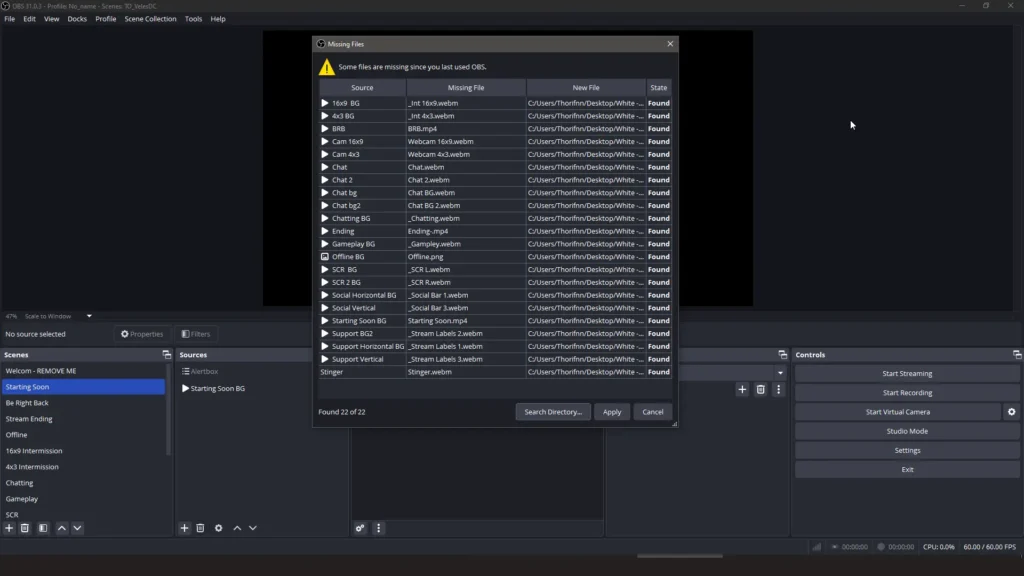Click Search Directory button
The image size is (1024, 576).
click(x=552, y=412)
